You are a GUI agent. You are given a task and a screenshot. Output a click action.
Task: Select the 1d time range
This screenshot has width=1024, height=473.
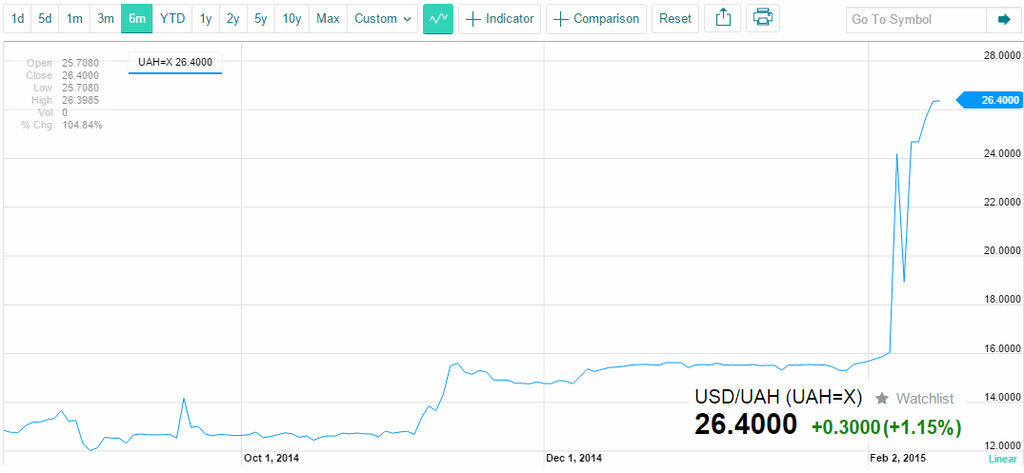click(18, 19)
